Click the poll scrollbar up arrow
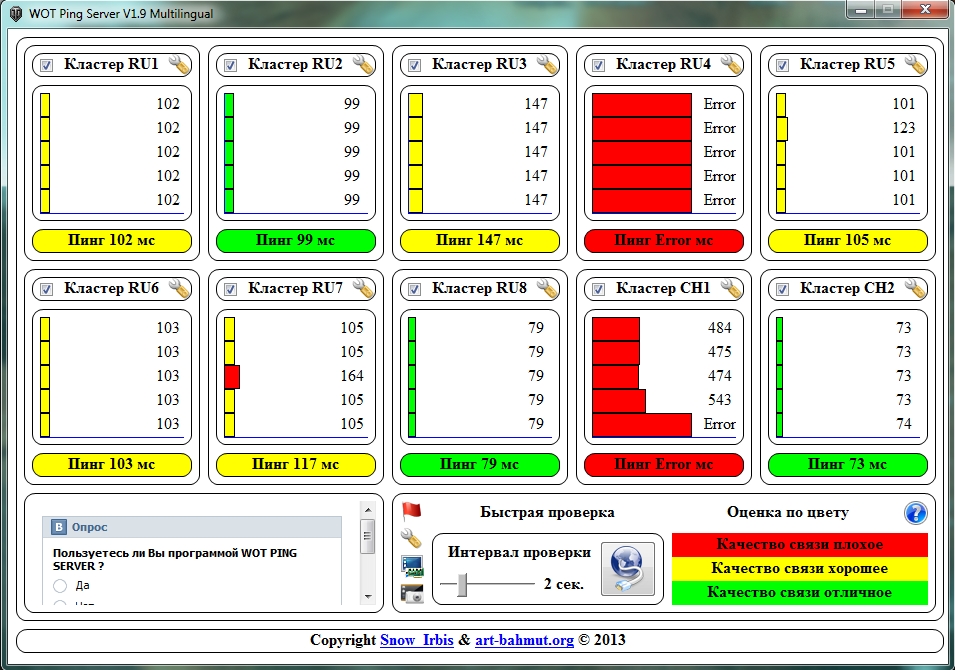Screen dimensions: 955x670 point(367,509)
